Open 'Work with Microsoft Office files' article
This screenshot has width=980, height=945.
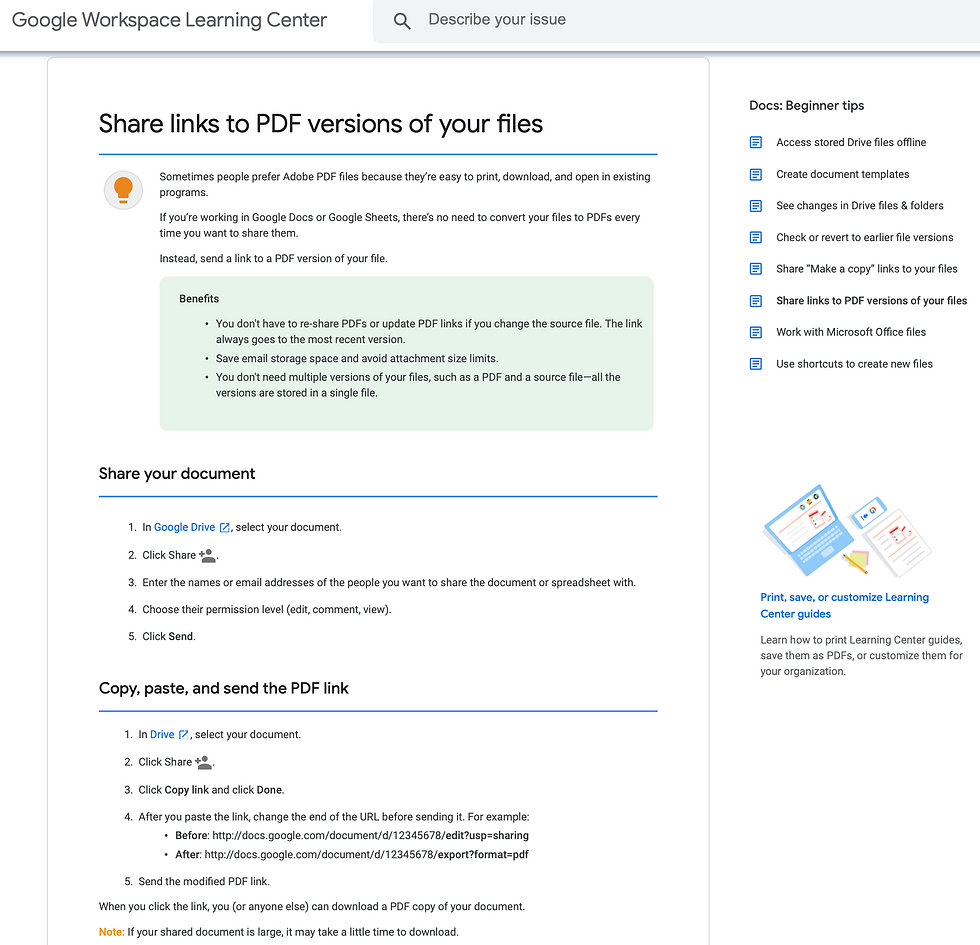(851, 332)
